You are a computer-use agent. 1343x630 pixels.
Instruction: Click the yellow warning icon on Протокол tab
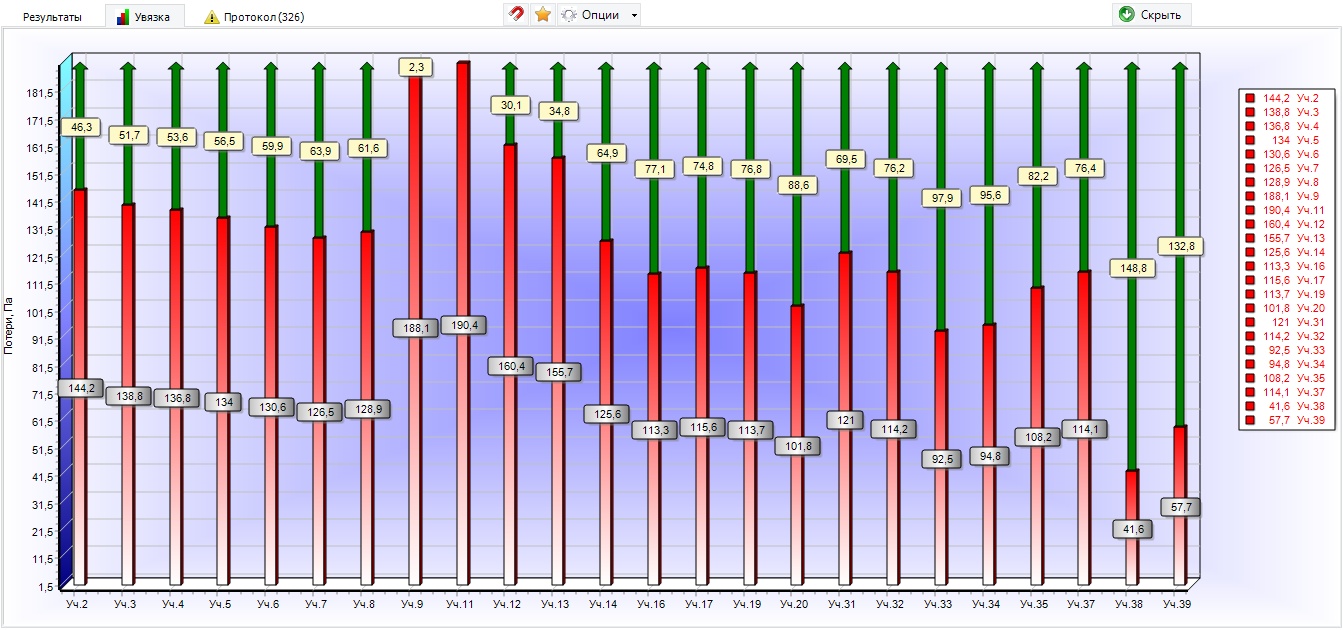pyautogui.click(x=212, y=17)
